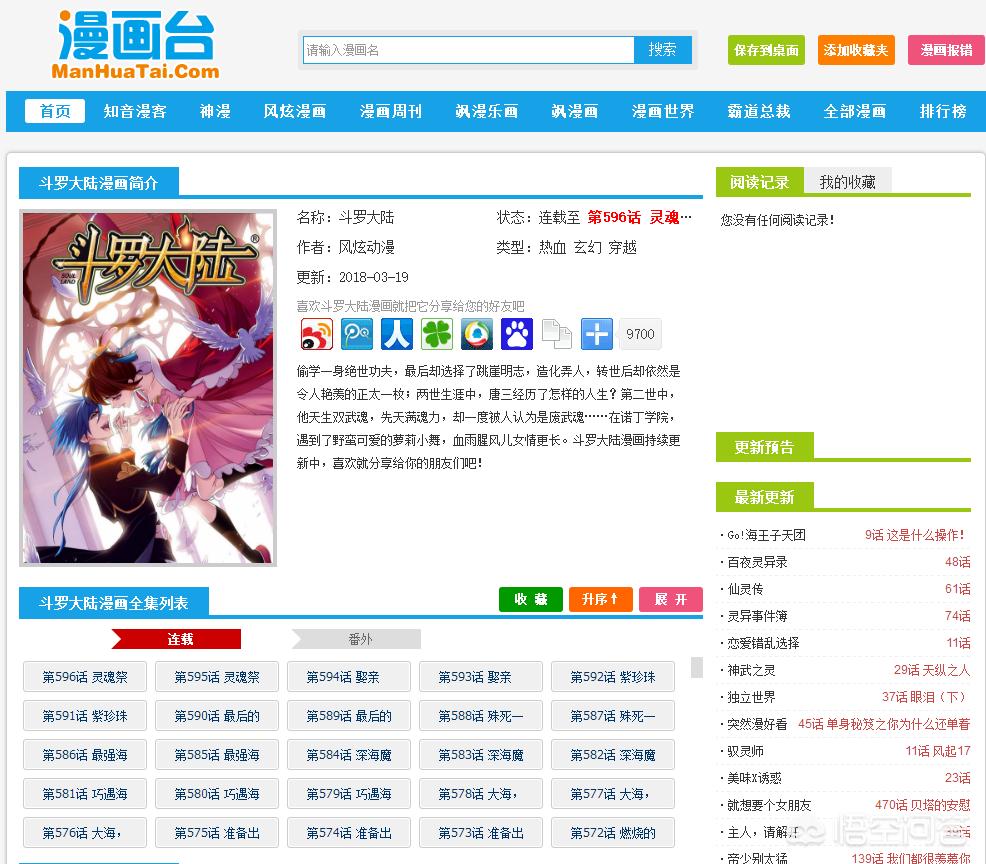Open chapter 第594话 娶亲
Screen dimensions: 986x864
click(349, 677)
